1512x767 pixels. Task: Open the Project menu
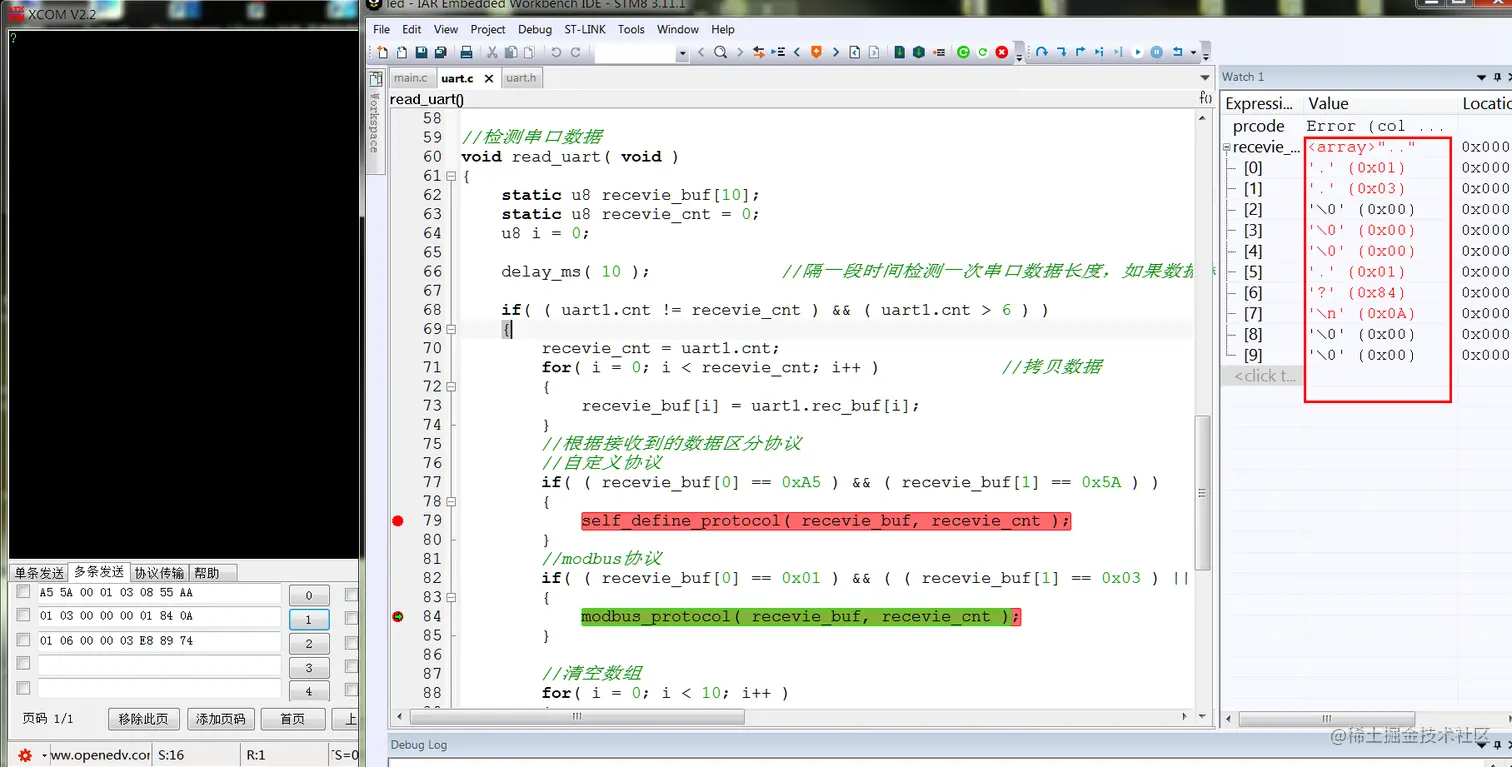488,29
